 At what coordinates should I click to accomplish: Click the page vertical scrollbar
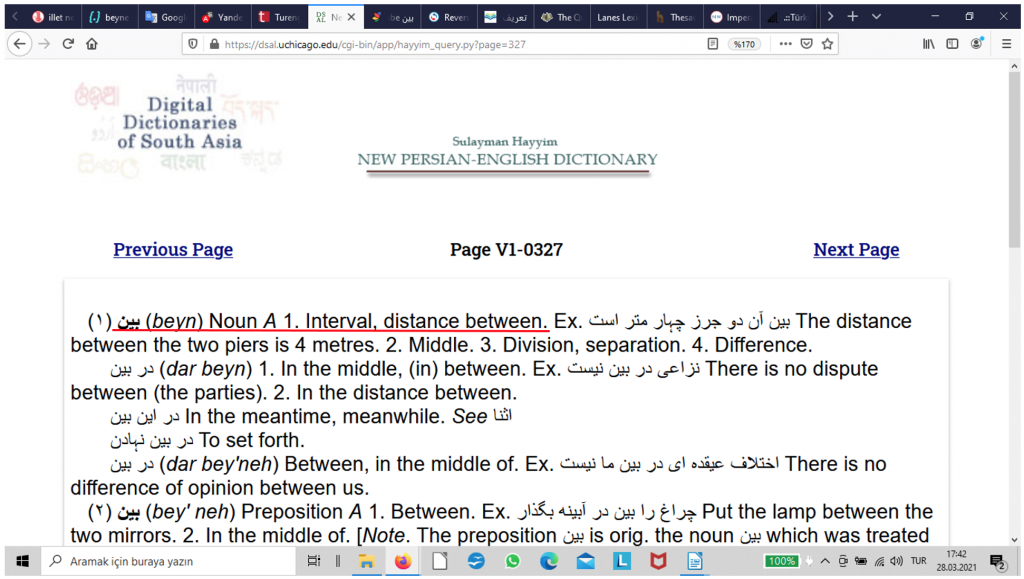(x=1015, y=300)
